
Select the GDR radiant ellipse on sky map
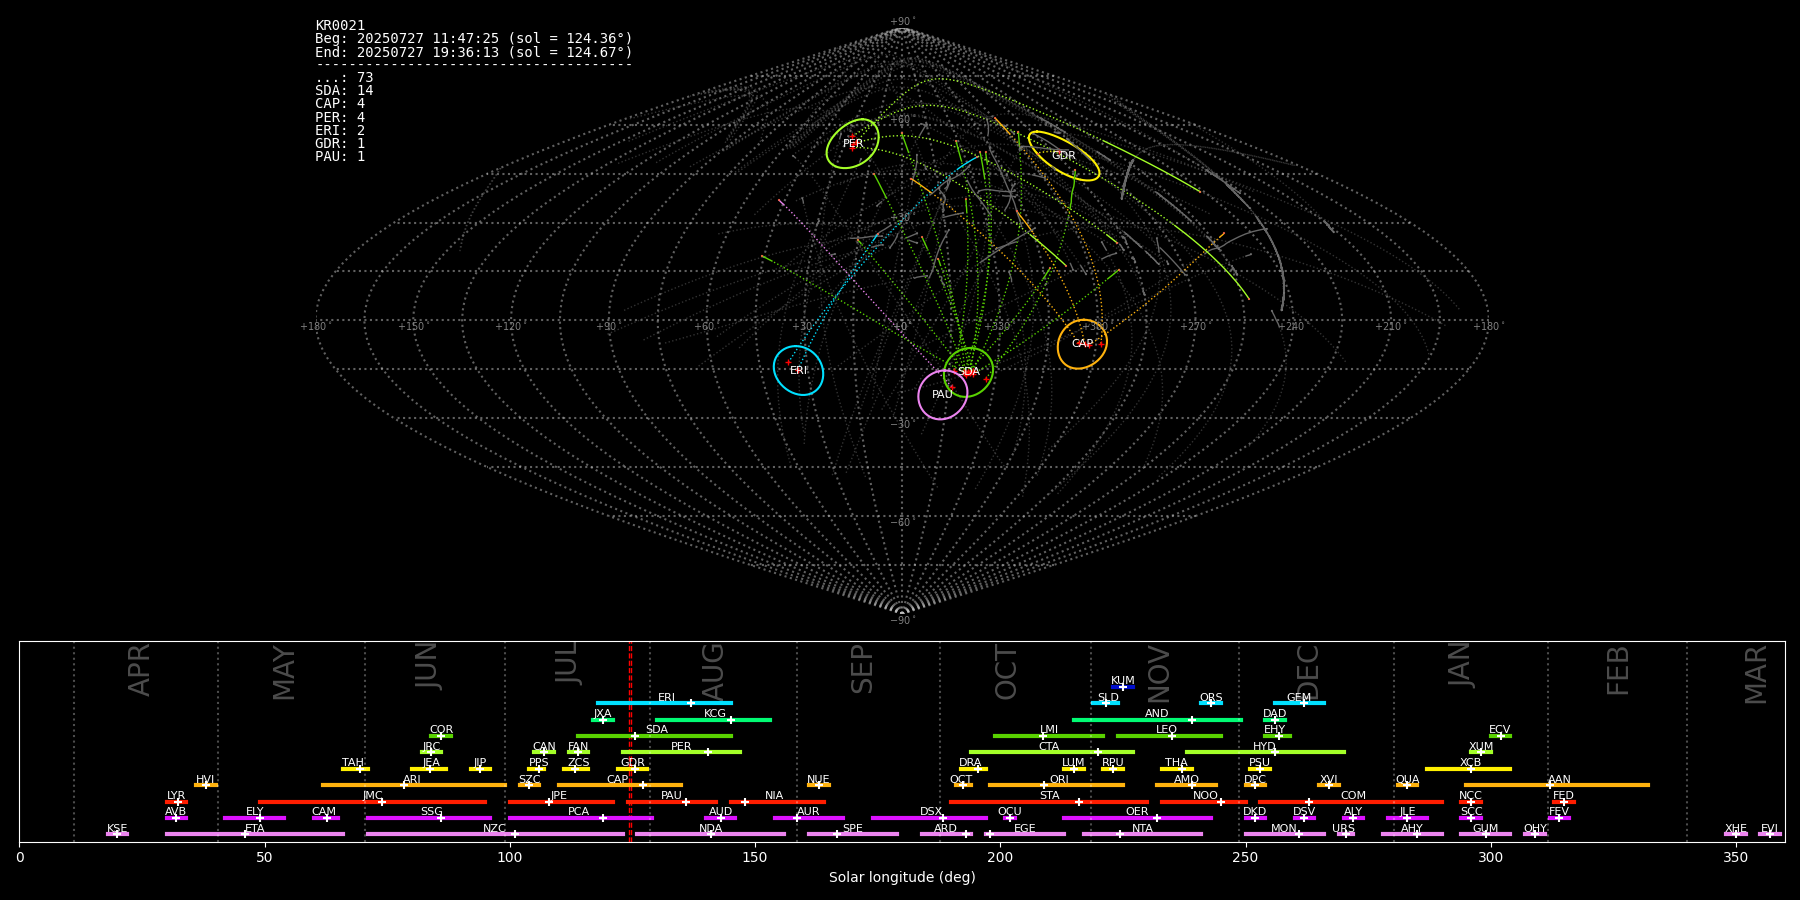(x=1064, y=156)
